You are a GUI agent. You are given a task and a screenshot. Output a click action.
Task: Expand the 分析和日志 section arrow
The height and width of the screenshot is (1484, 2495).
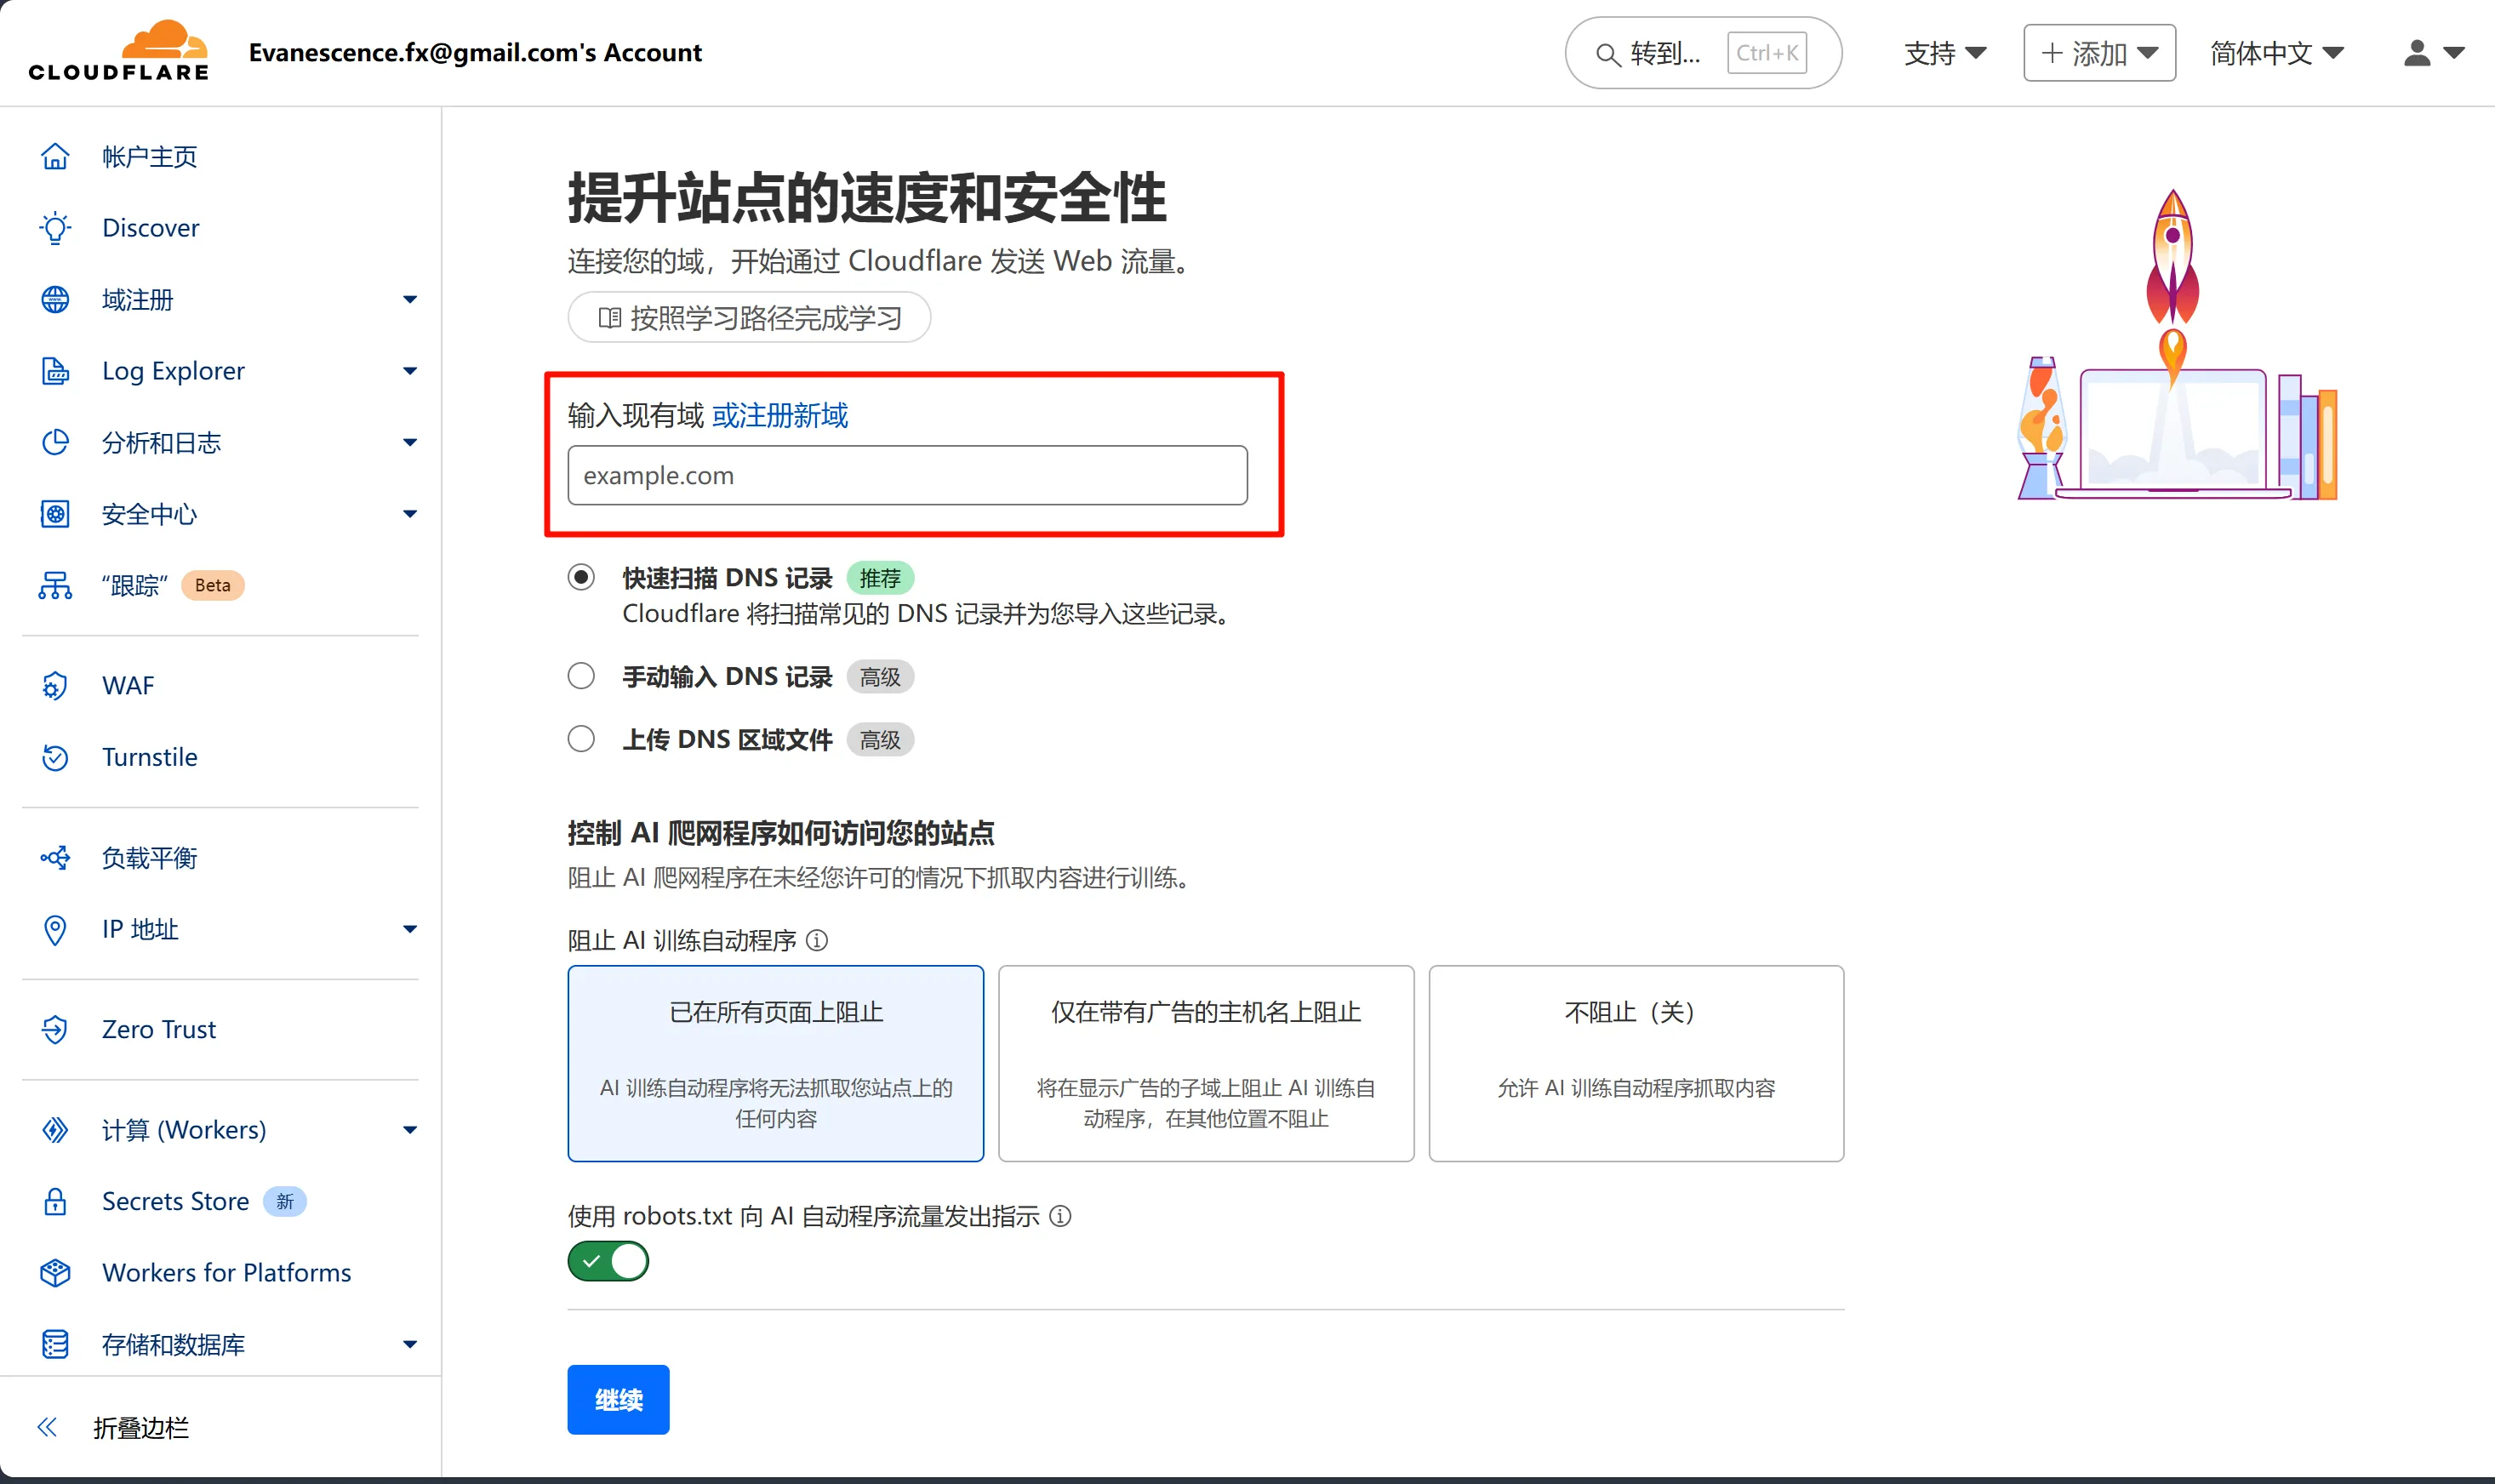[x=410, y=442]
